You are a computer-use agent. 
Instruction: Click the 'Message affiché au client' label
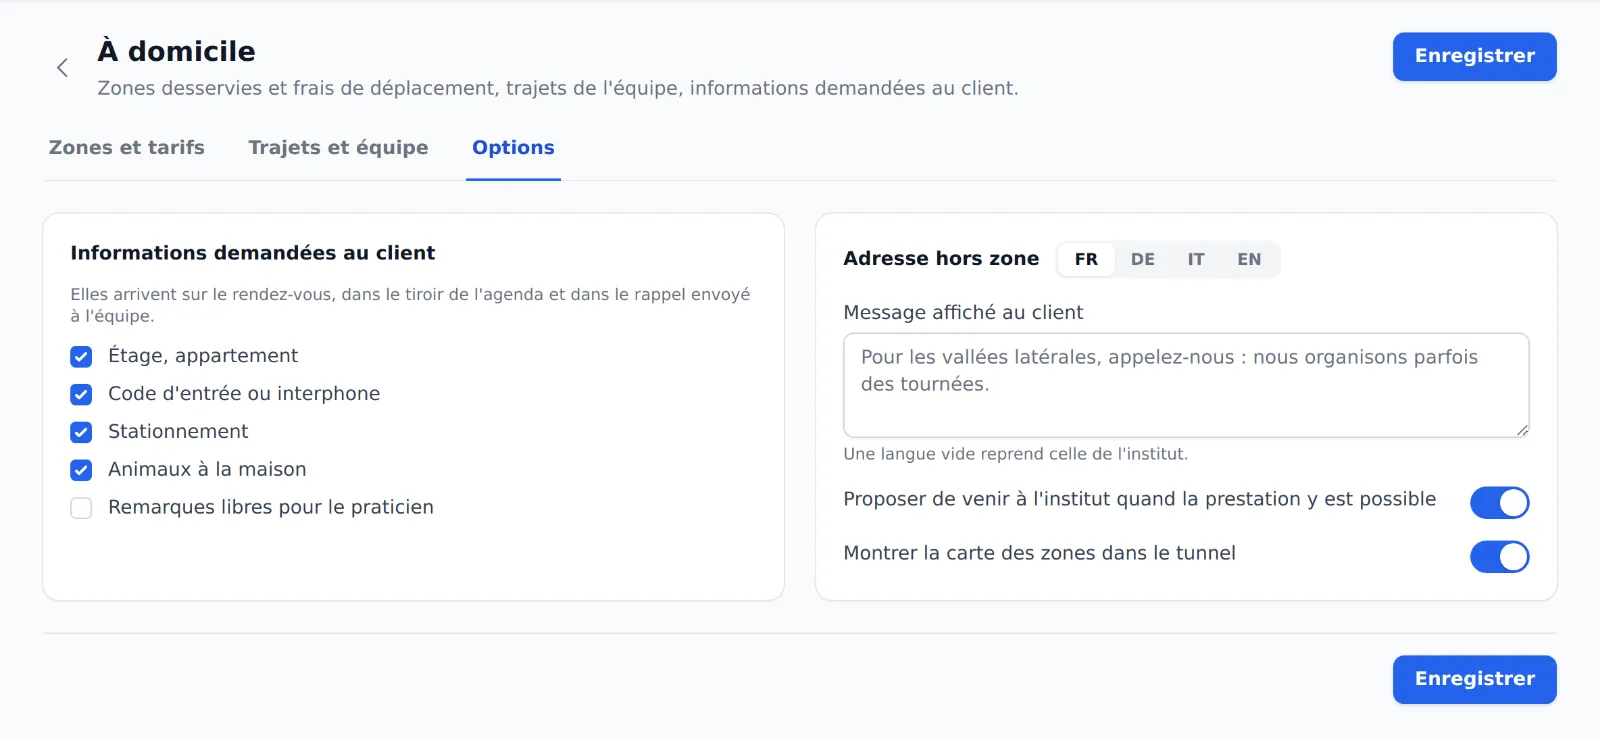(963, 313)
